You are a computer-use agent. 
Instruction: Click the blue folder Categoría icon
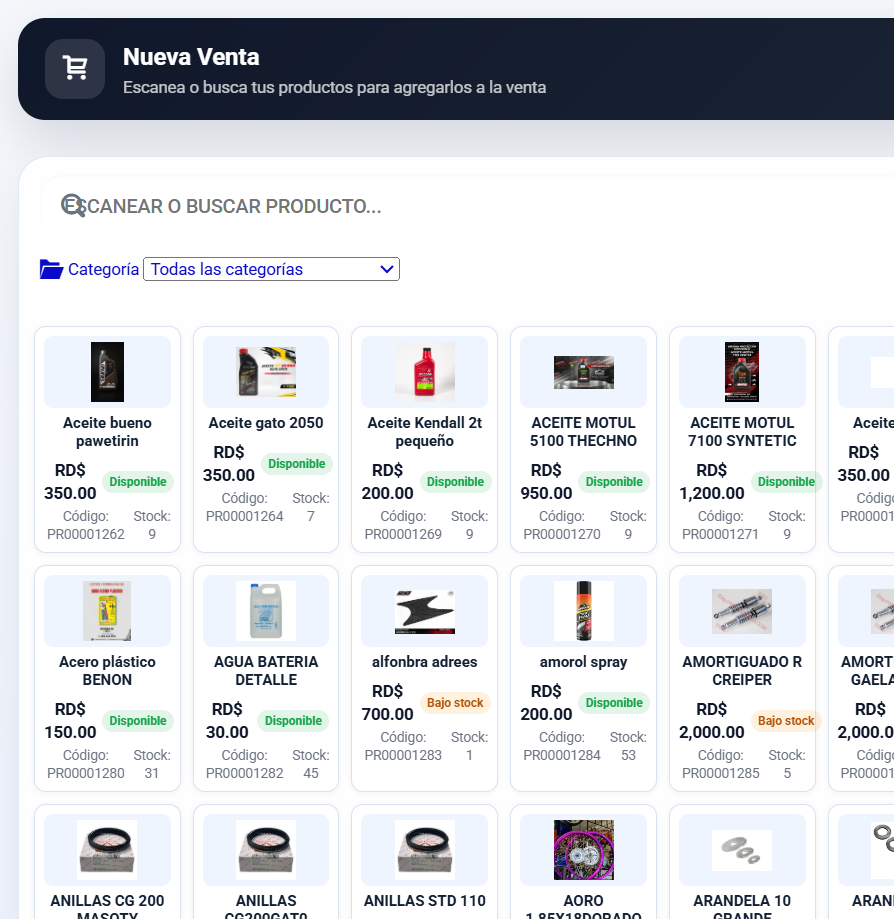pos(51,269)
